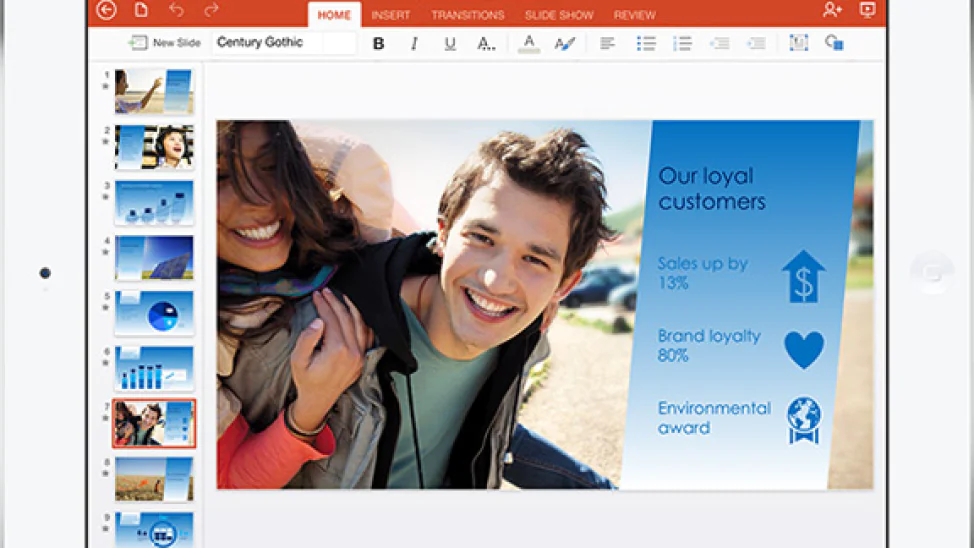974x548 pixels.
Task: Select slide 3 thumbnail
Action: click(154, 203)
